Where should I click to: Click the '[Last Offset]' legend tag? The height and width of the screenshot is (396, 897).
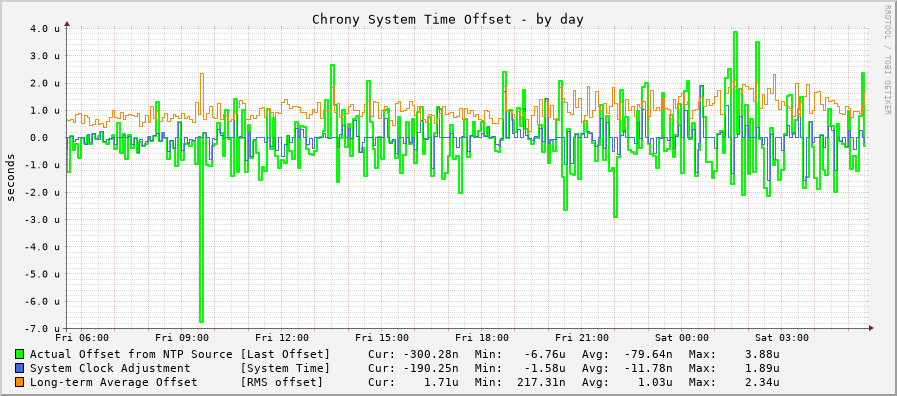pos(285,354)
